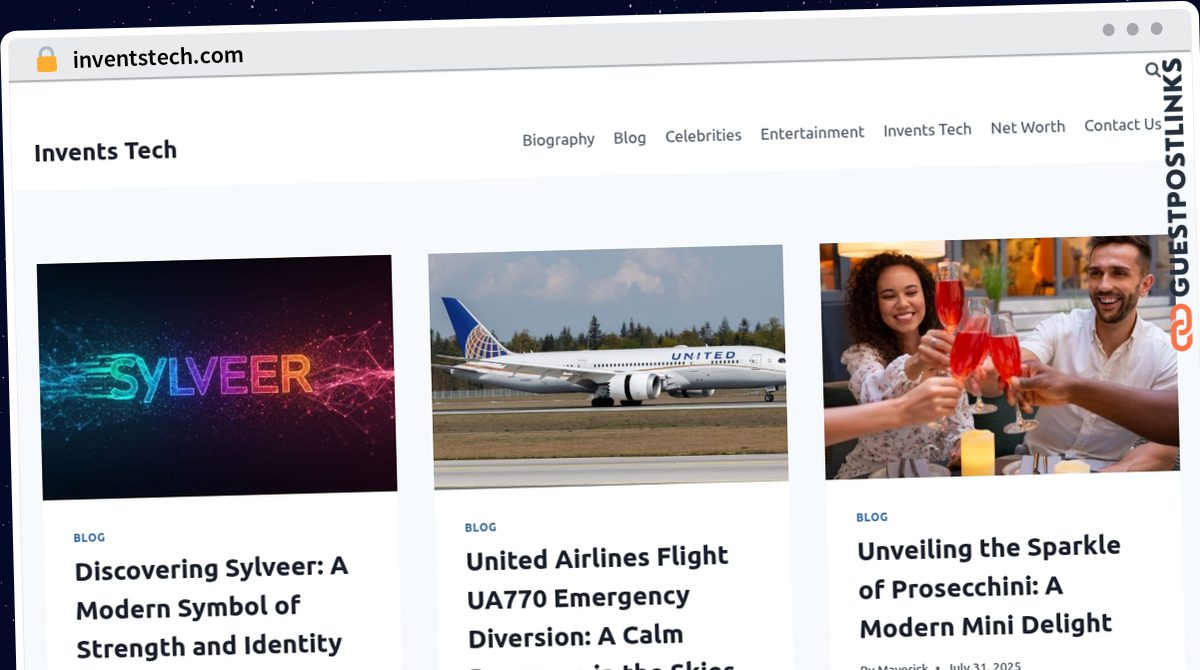Select Invents Tech in navigation menu
The height and width of the screenshot is (670, 1200).
click(927, 130)
